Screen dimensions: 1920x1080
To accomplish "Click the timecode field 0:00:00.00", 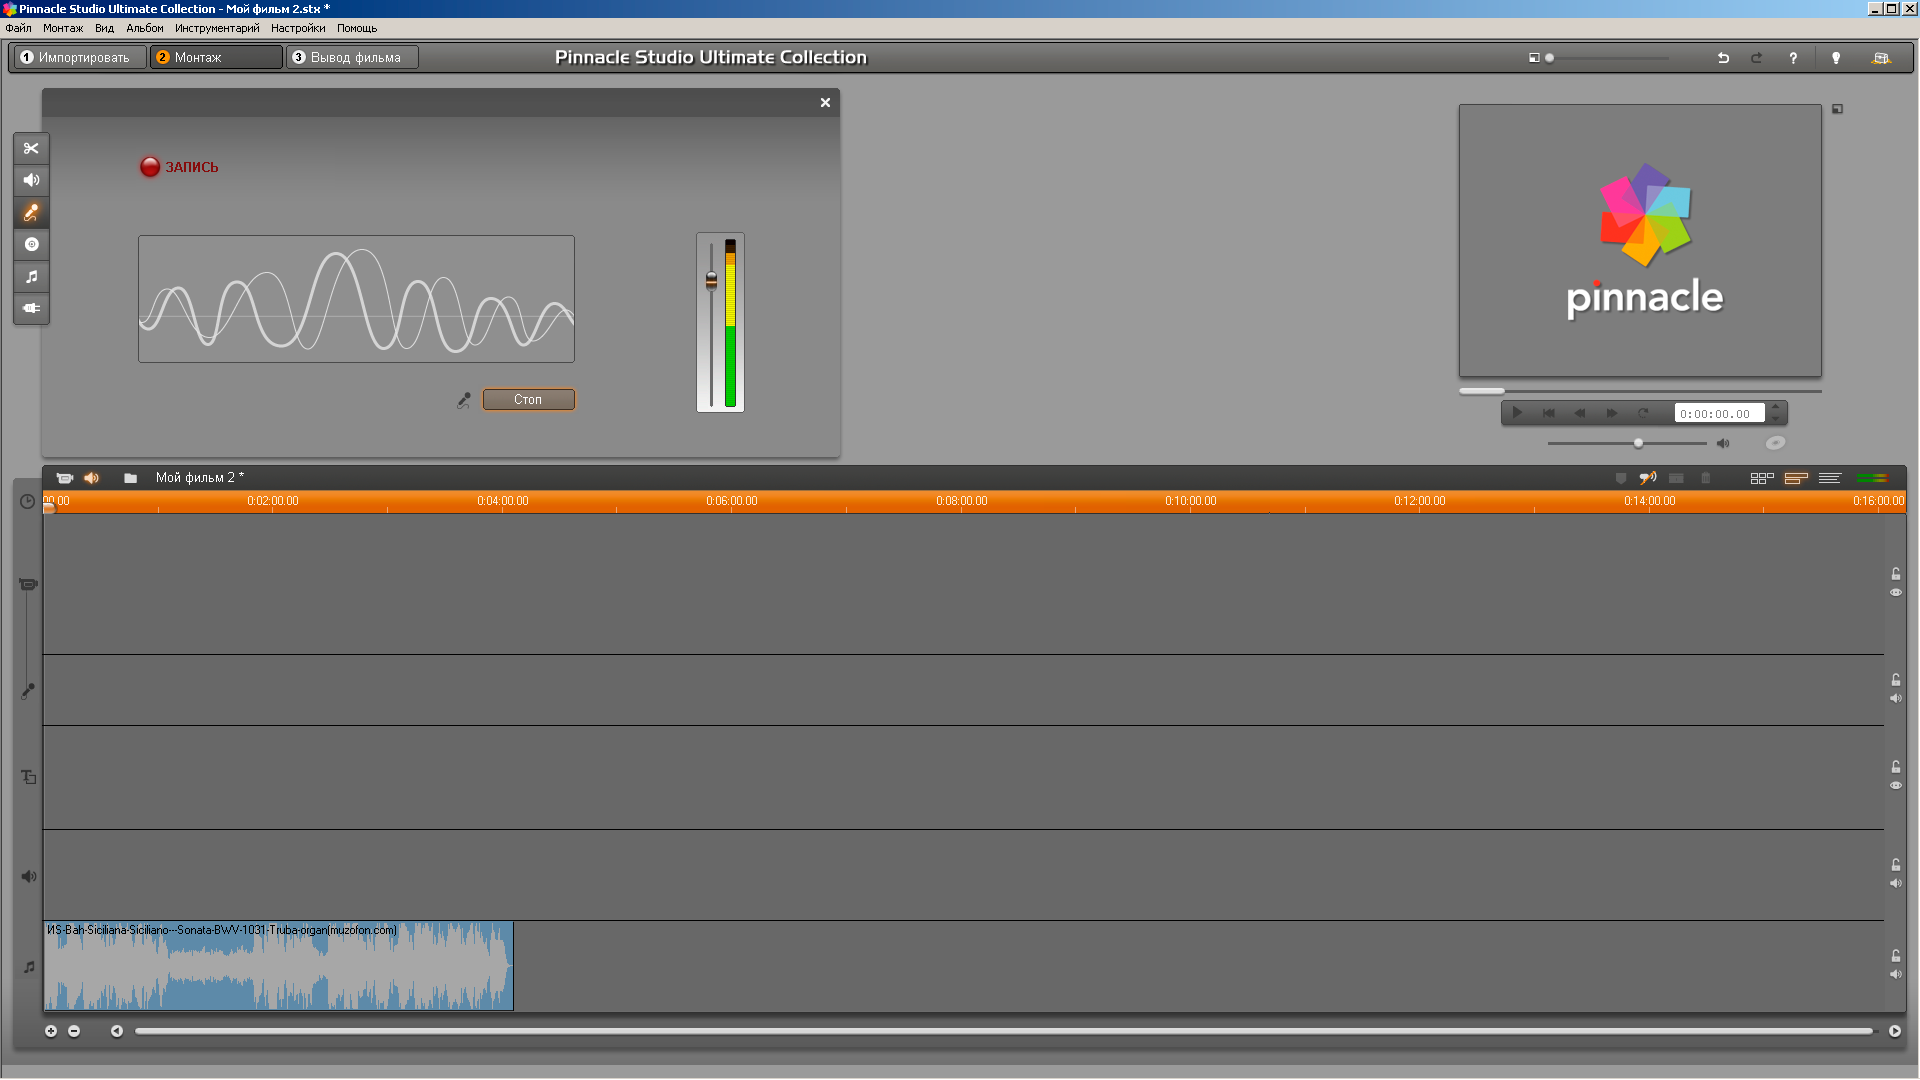I will click(1720, 414).
